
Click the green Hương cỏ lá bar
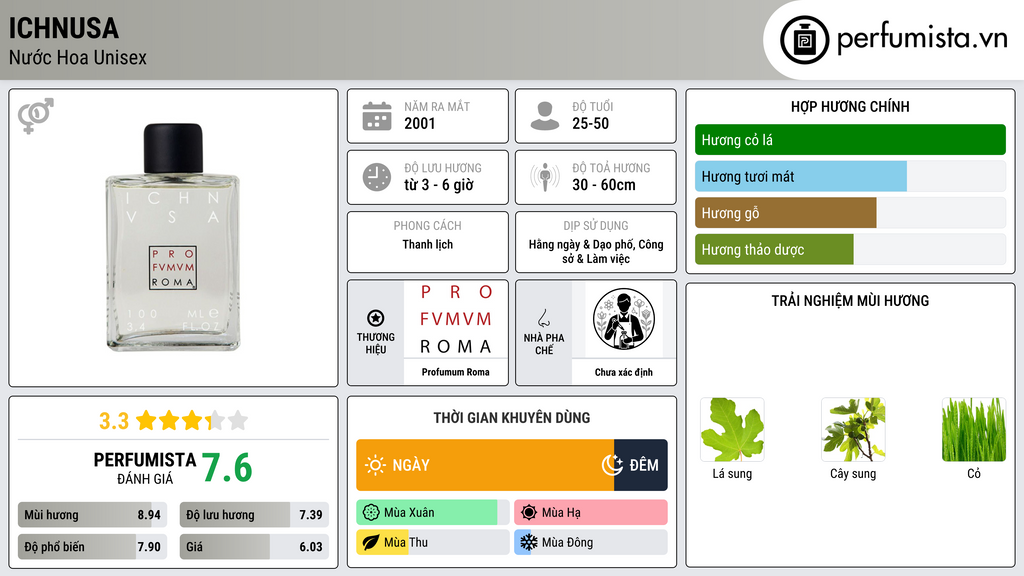850,140
